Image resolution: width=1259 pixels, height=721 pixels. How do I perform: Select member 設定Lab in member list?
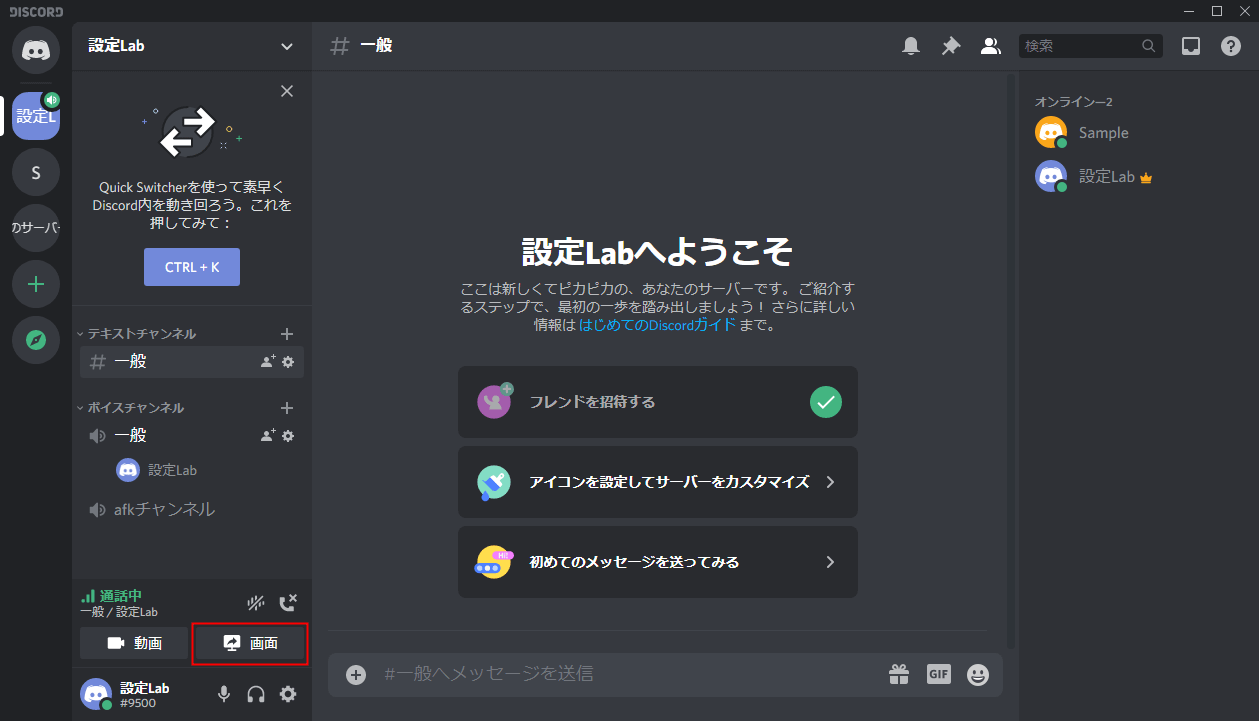(1135, 177)
